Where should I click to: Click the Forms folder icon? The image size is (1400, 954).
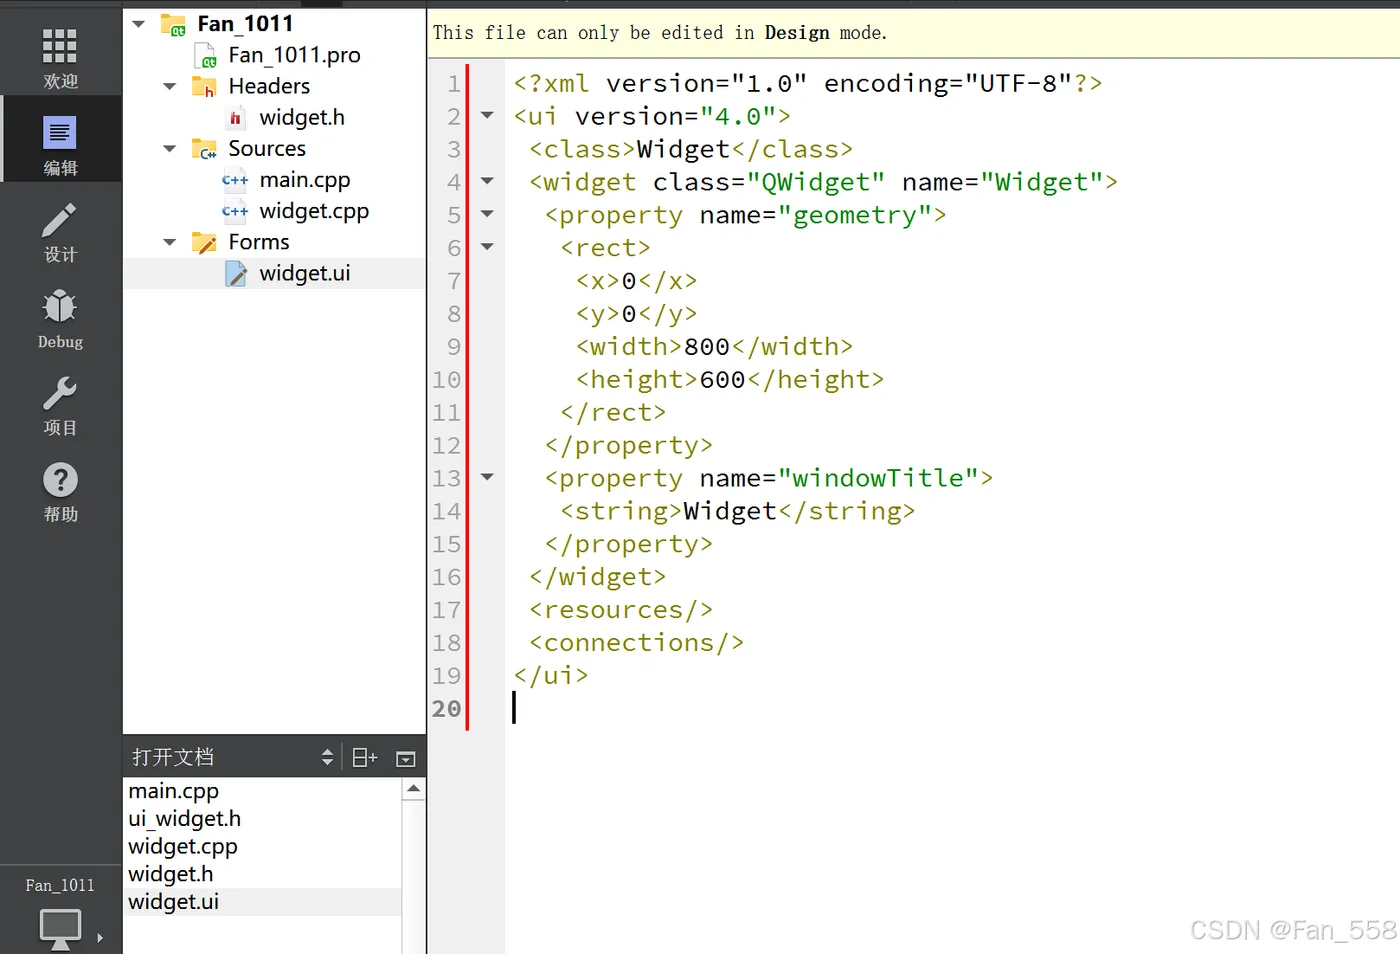tap(204, 243)
